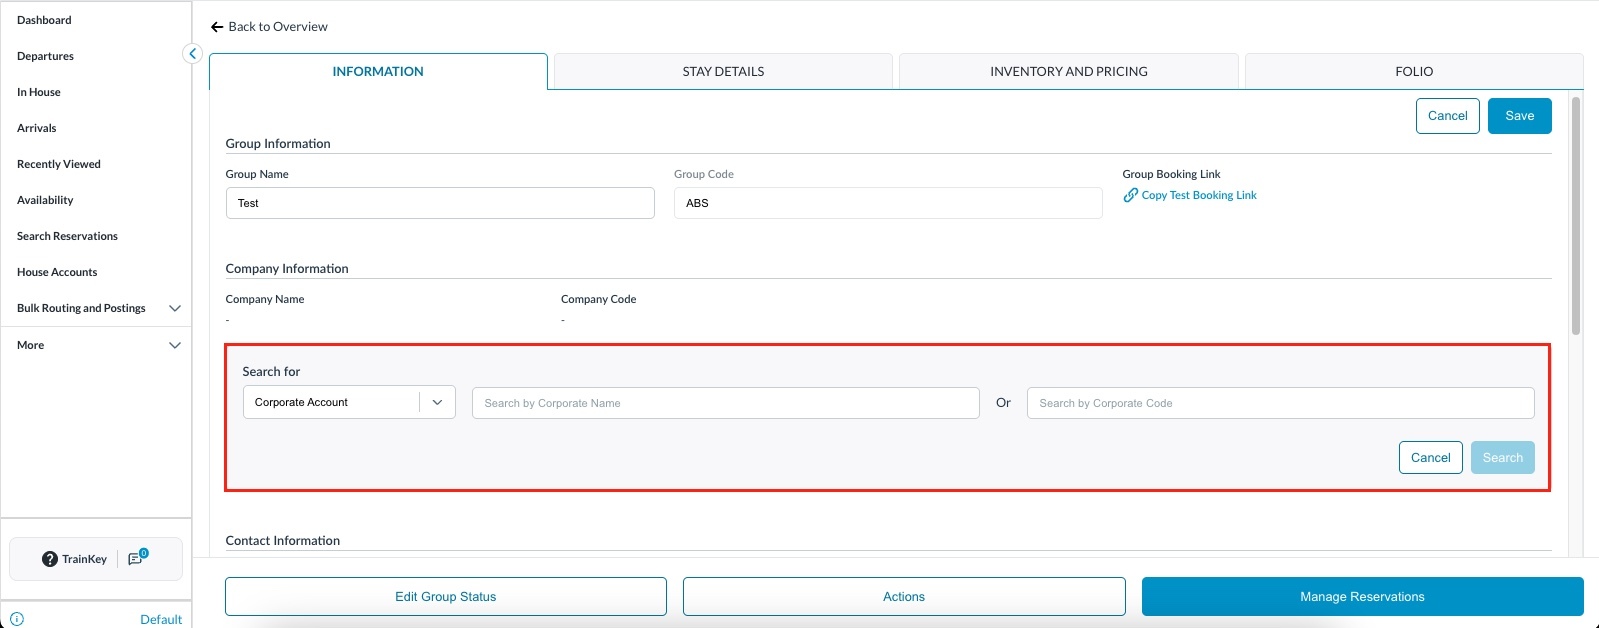The image size is (1599, 628).
Task: Open the Corporate Account search type dropdown
Action: click(437, 402)
